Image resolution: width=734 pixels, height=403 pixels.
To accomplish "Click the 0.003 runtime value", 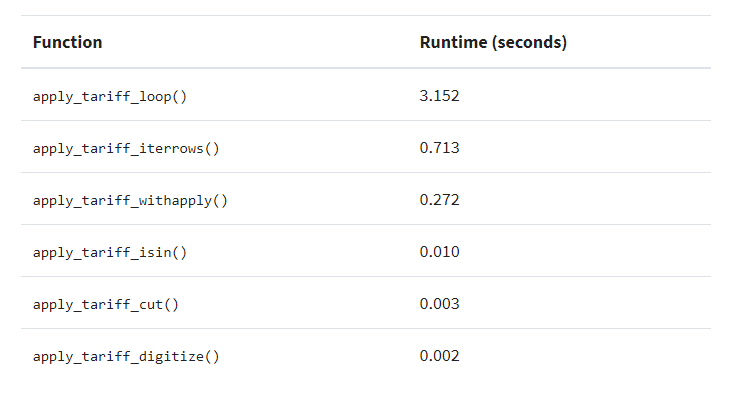I will click(x=439, y=304).
